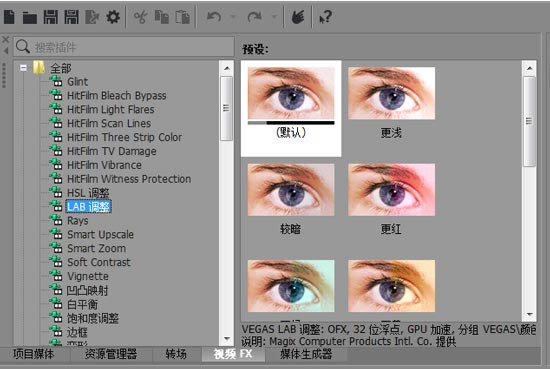The height and width of the screenshot is (369, 550).
Task: Choose the 较暗 preset thumbnail
Action: click(x=291, y=199)
